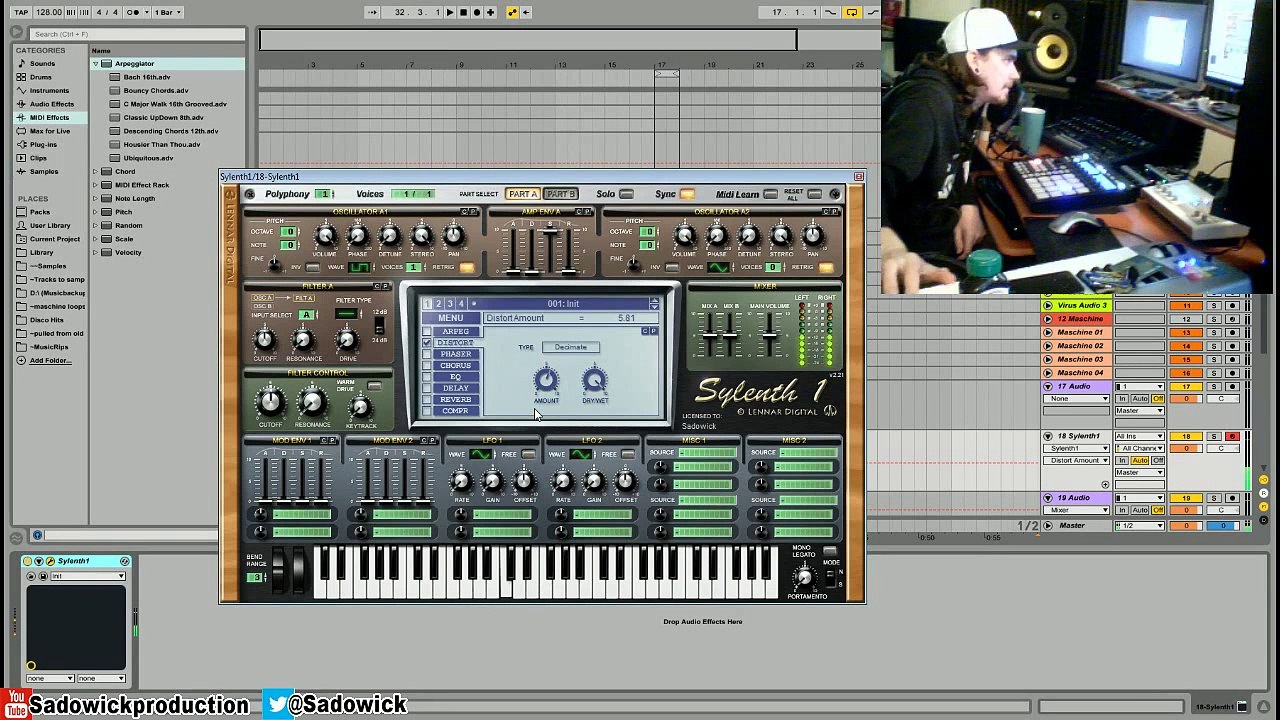Select PART A in Sylenth1
Image resolution: width=1280 pixels, height=720 pixels.
pyautogui.click(x=522, y=194)
